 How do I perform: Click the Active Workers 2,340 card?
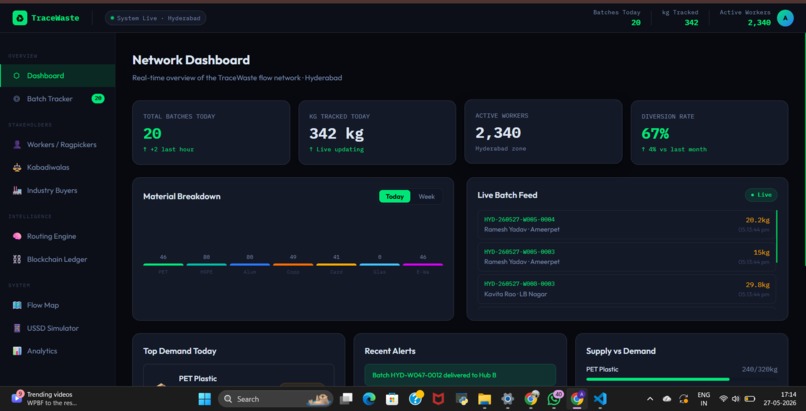pos(543,132)
